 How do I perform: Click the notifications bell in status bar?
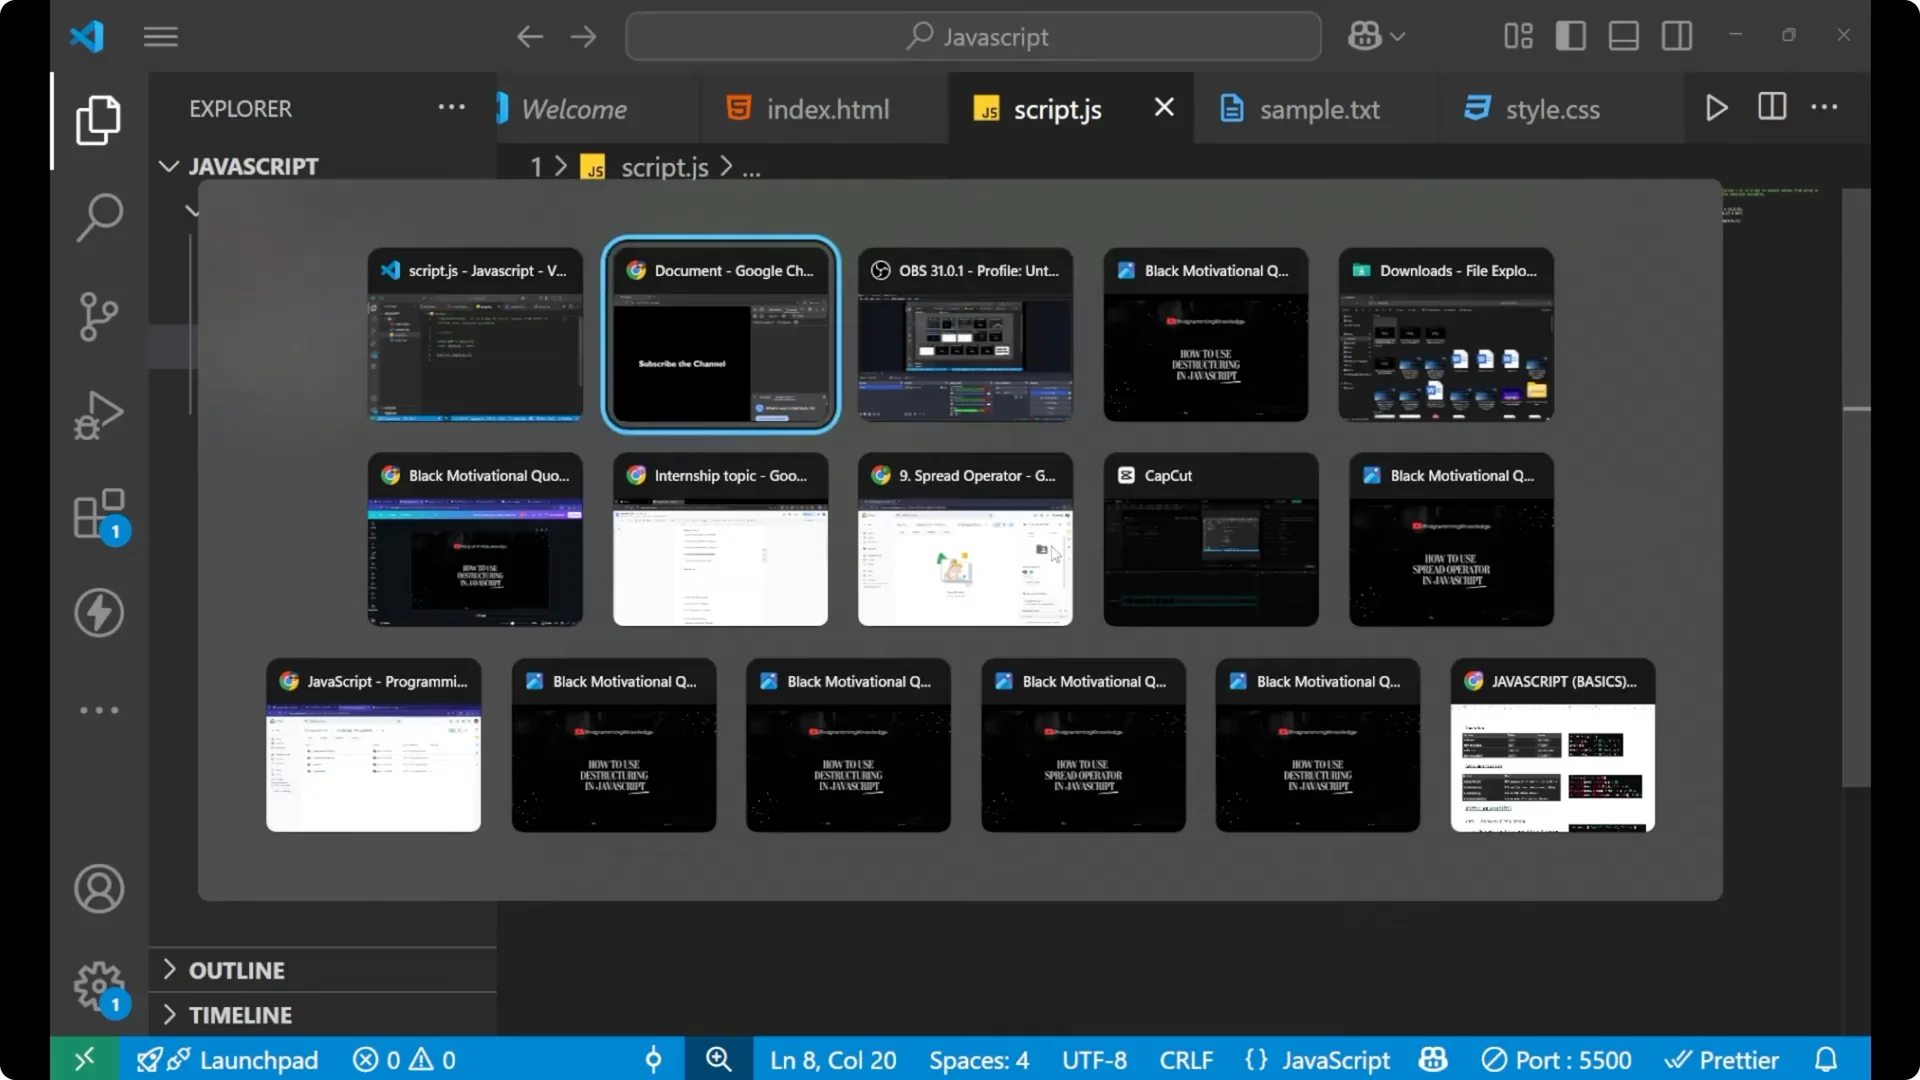[x=1826, y=1059]
